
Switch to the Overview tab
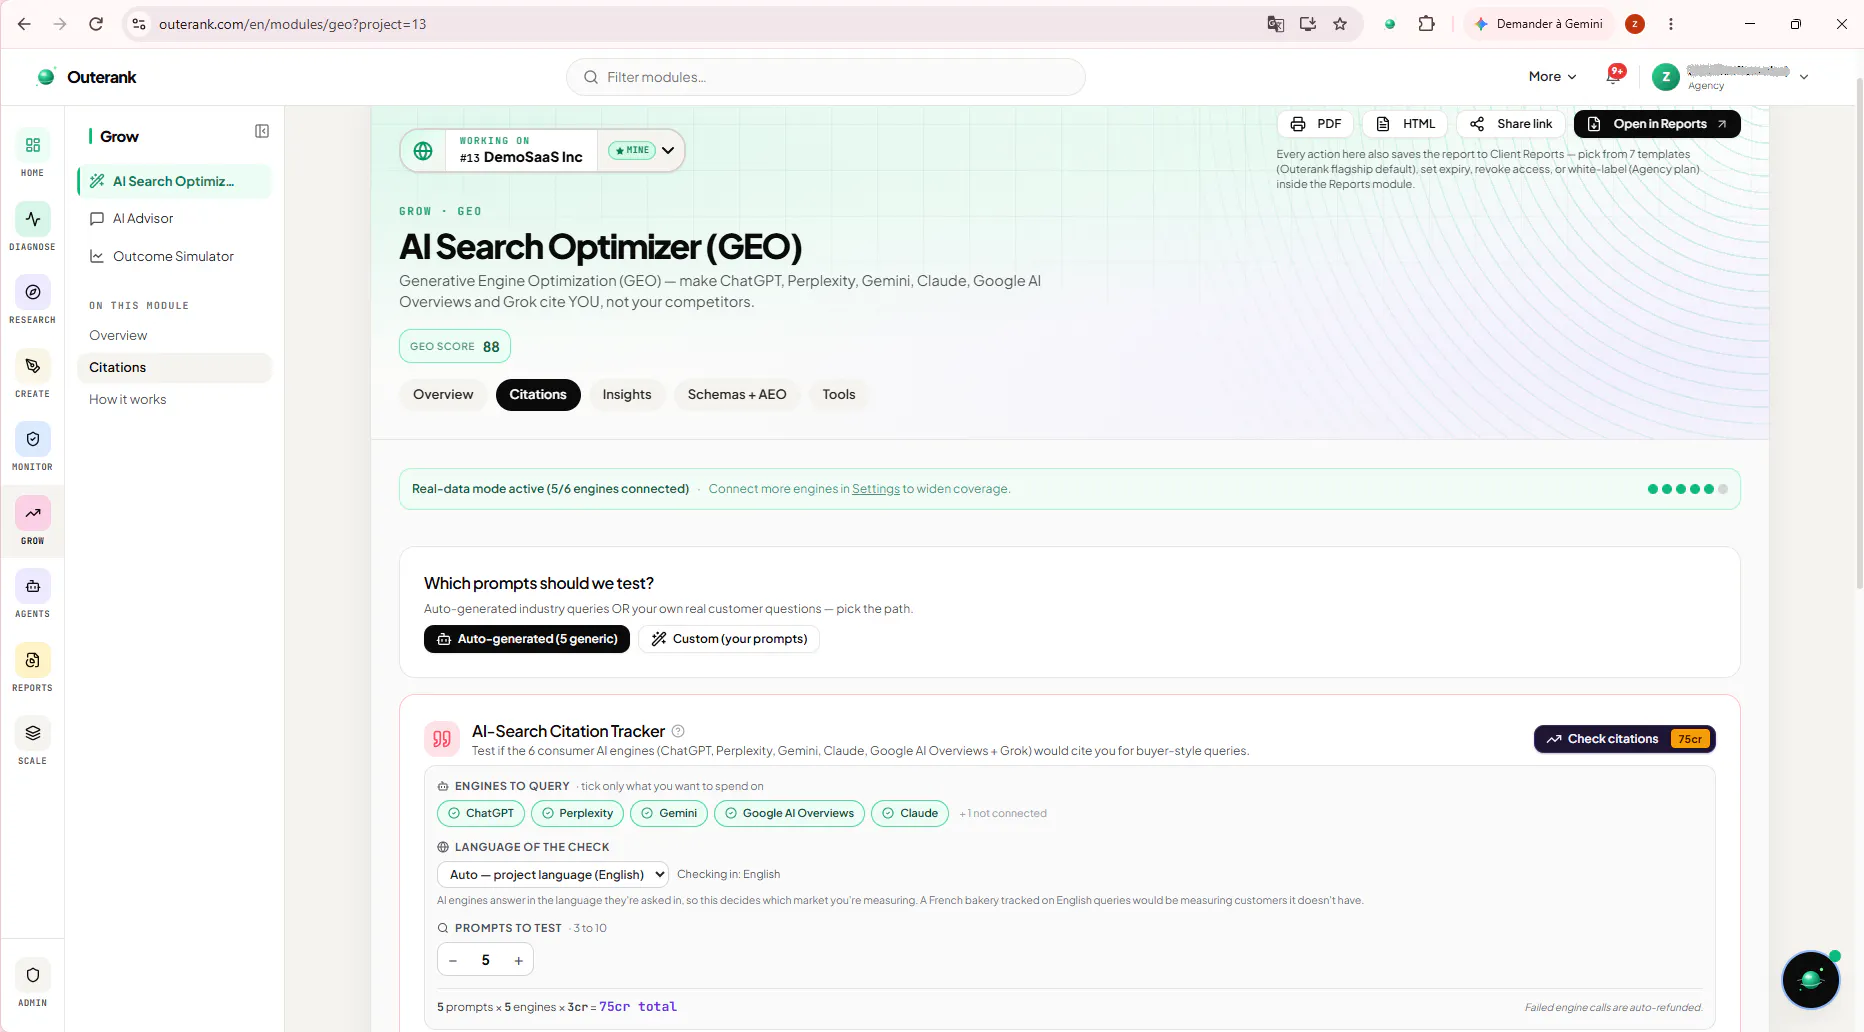[443, 395]
